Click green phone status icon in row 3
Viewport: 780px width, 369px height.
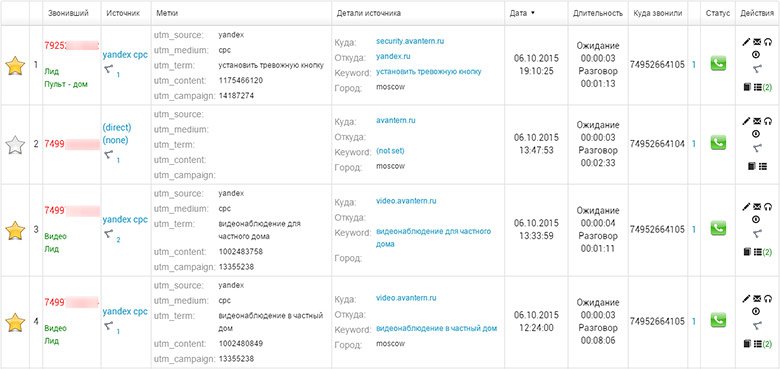tap(718, 228)
